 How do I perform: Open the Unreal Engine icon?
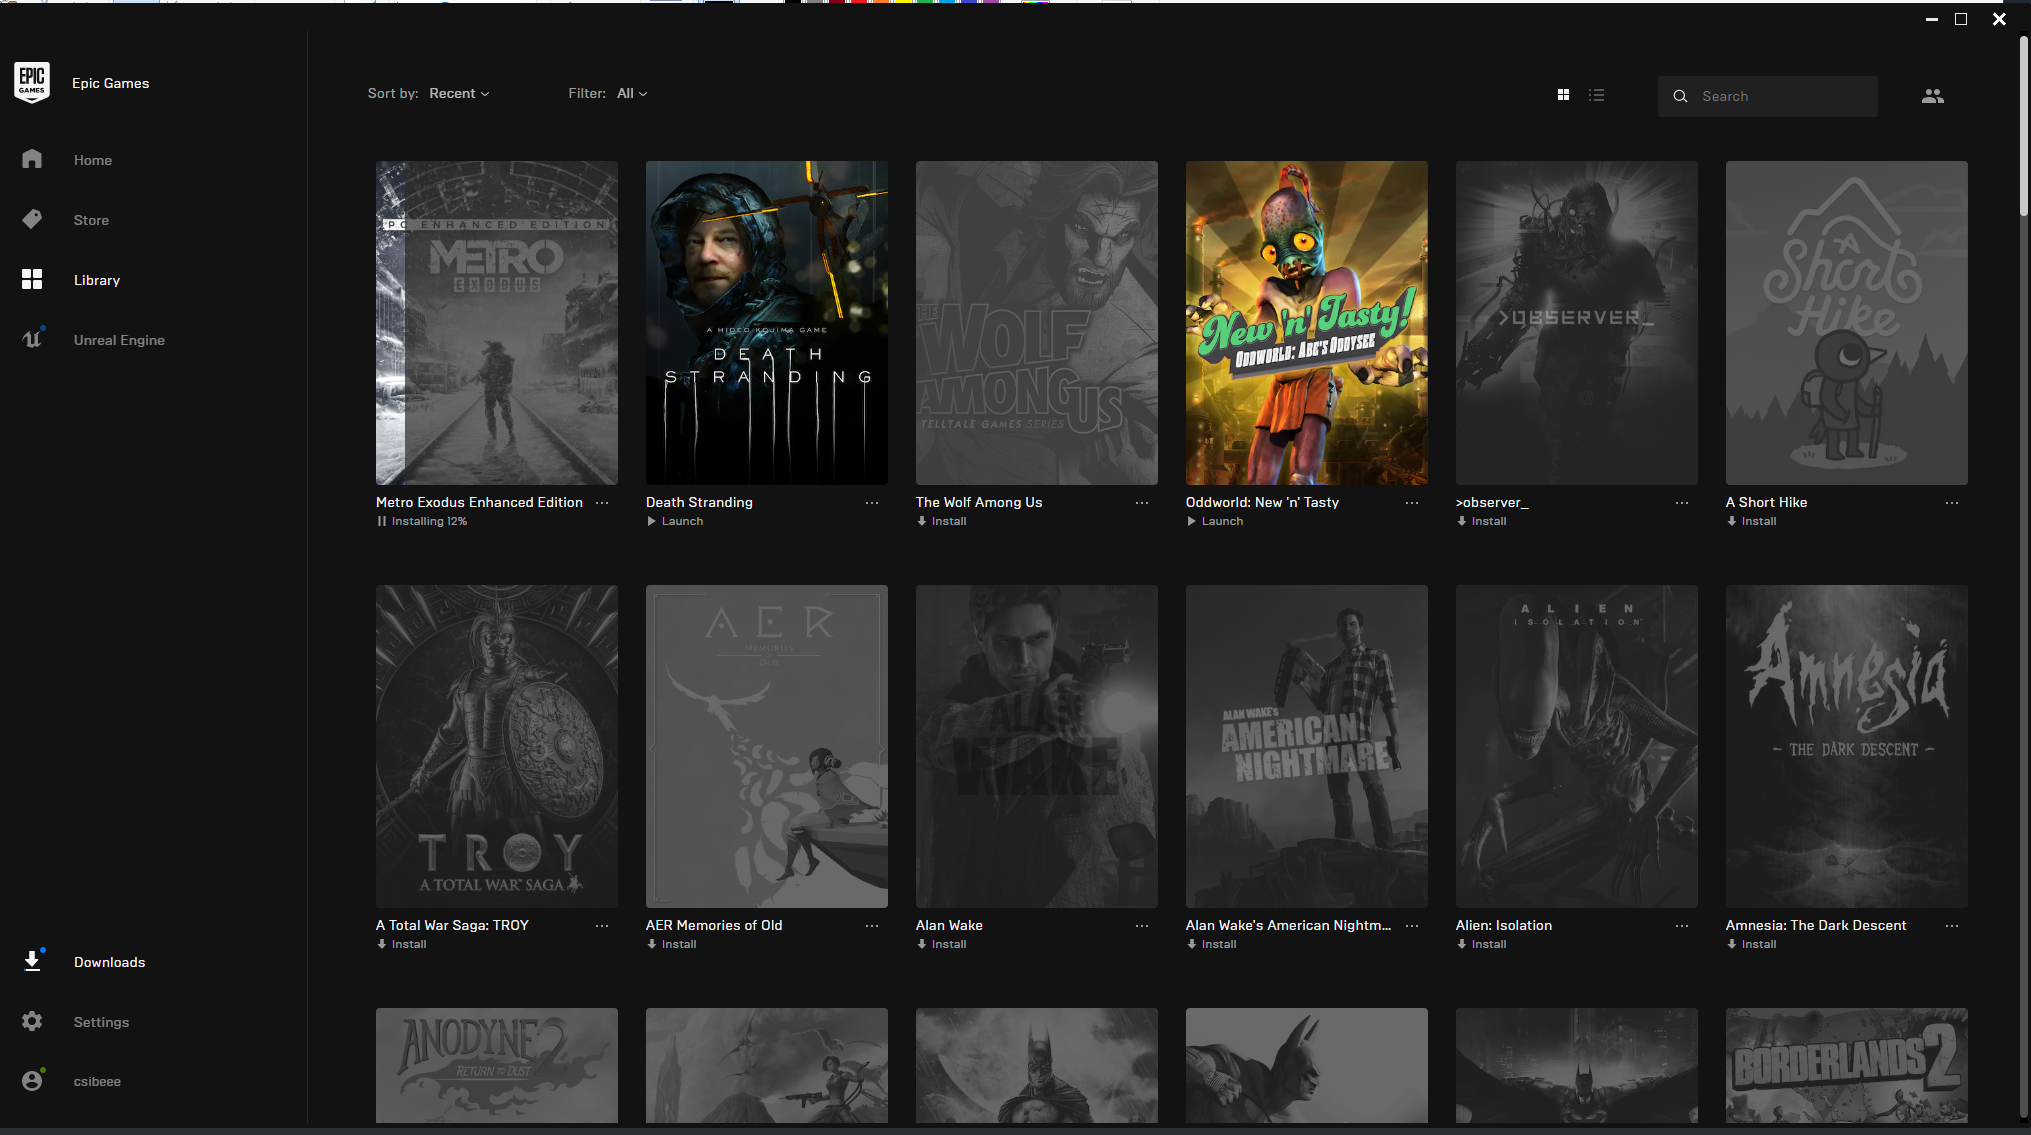pos(32,339)
